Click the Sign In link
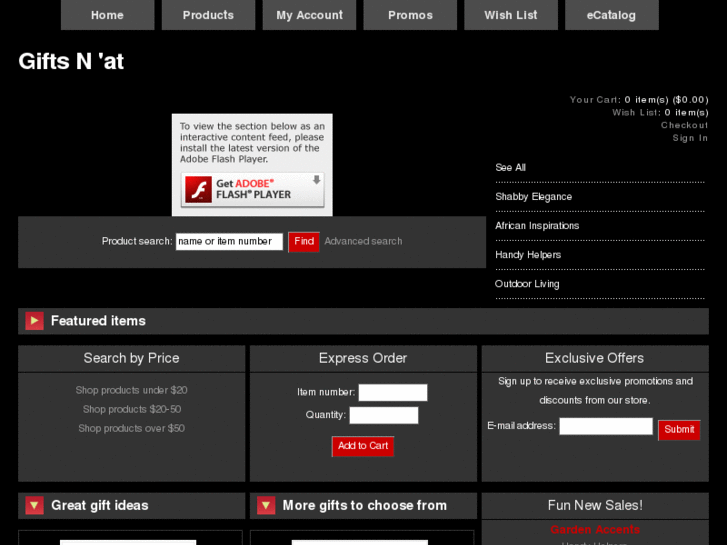The width and height of the screenshot is (727, 545). (690, 138)
